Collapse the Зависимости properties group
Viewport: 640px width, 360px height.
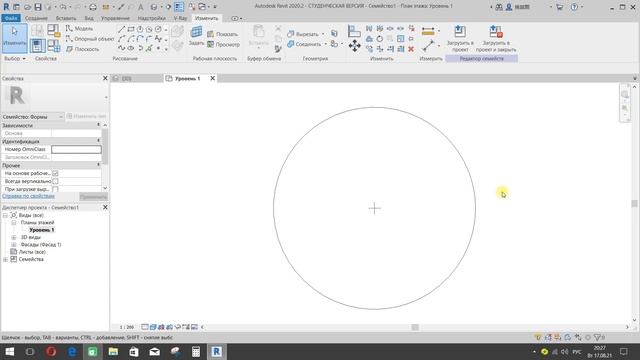coord(98,125)
